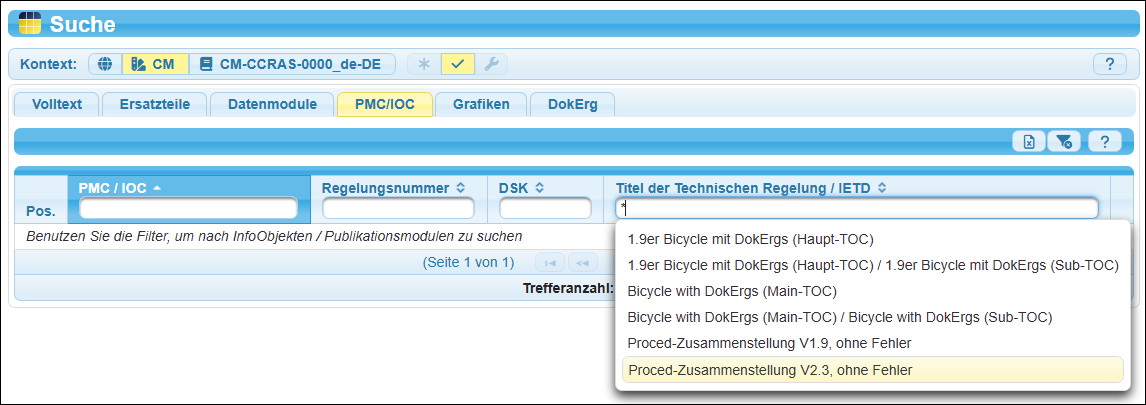The image size is (1146, 405).
Task: Switch to the Ersatzteile tab
Action: pyautogui.click(x=153, y=104)
